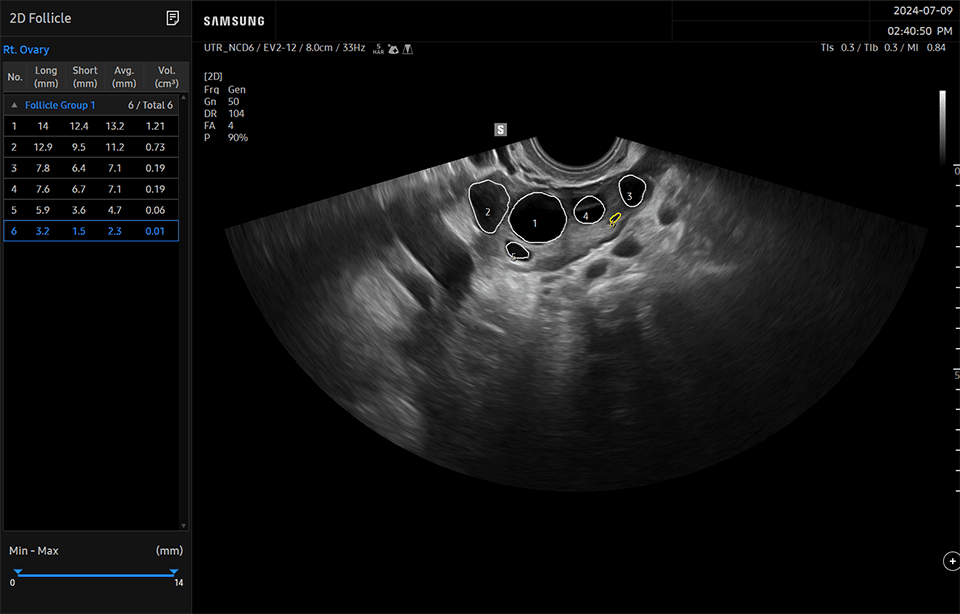Viewport: 960px width, 614px height.
Task: Open the report icon beside 2D Follicle
Action: (x=173, y=18)
